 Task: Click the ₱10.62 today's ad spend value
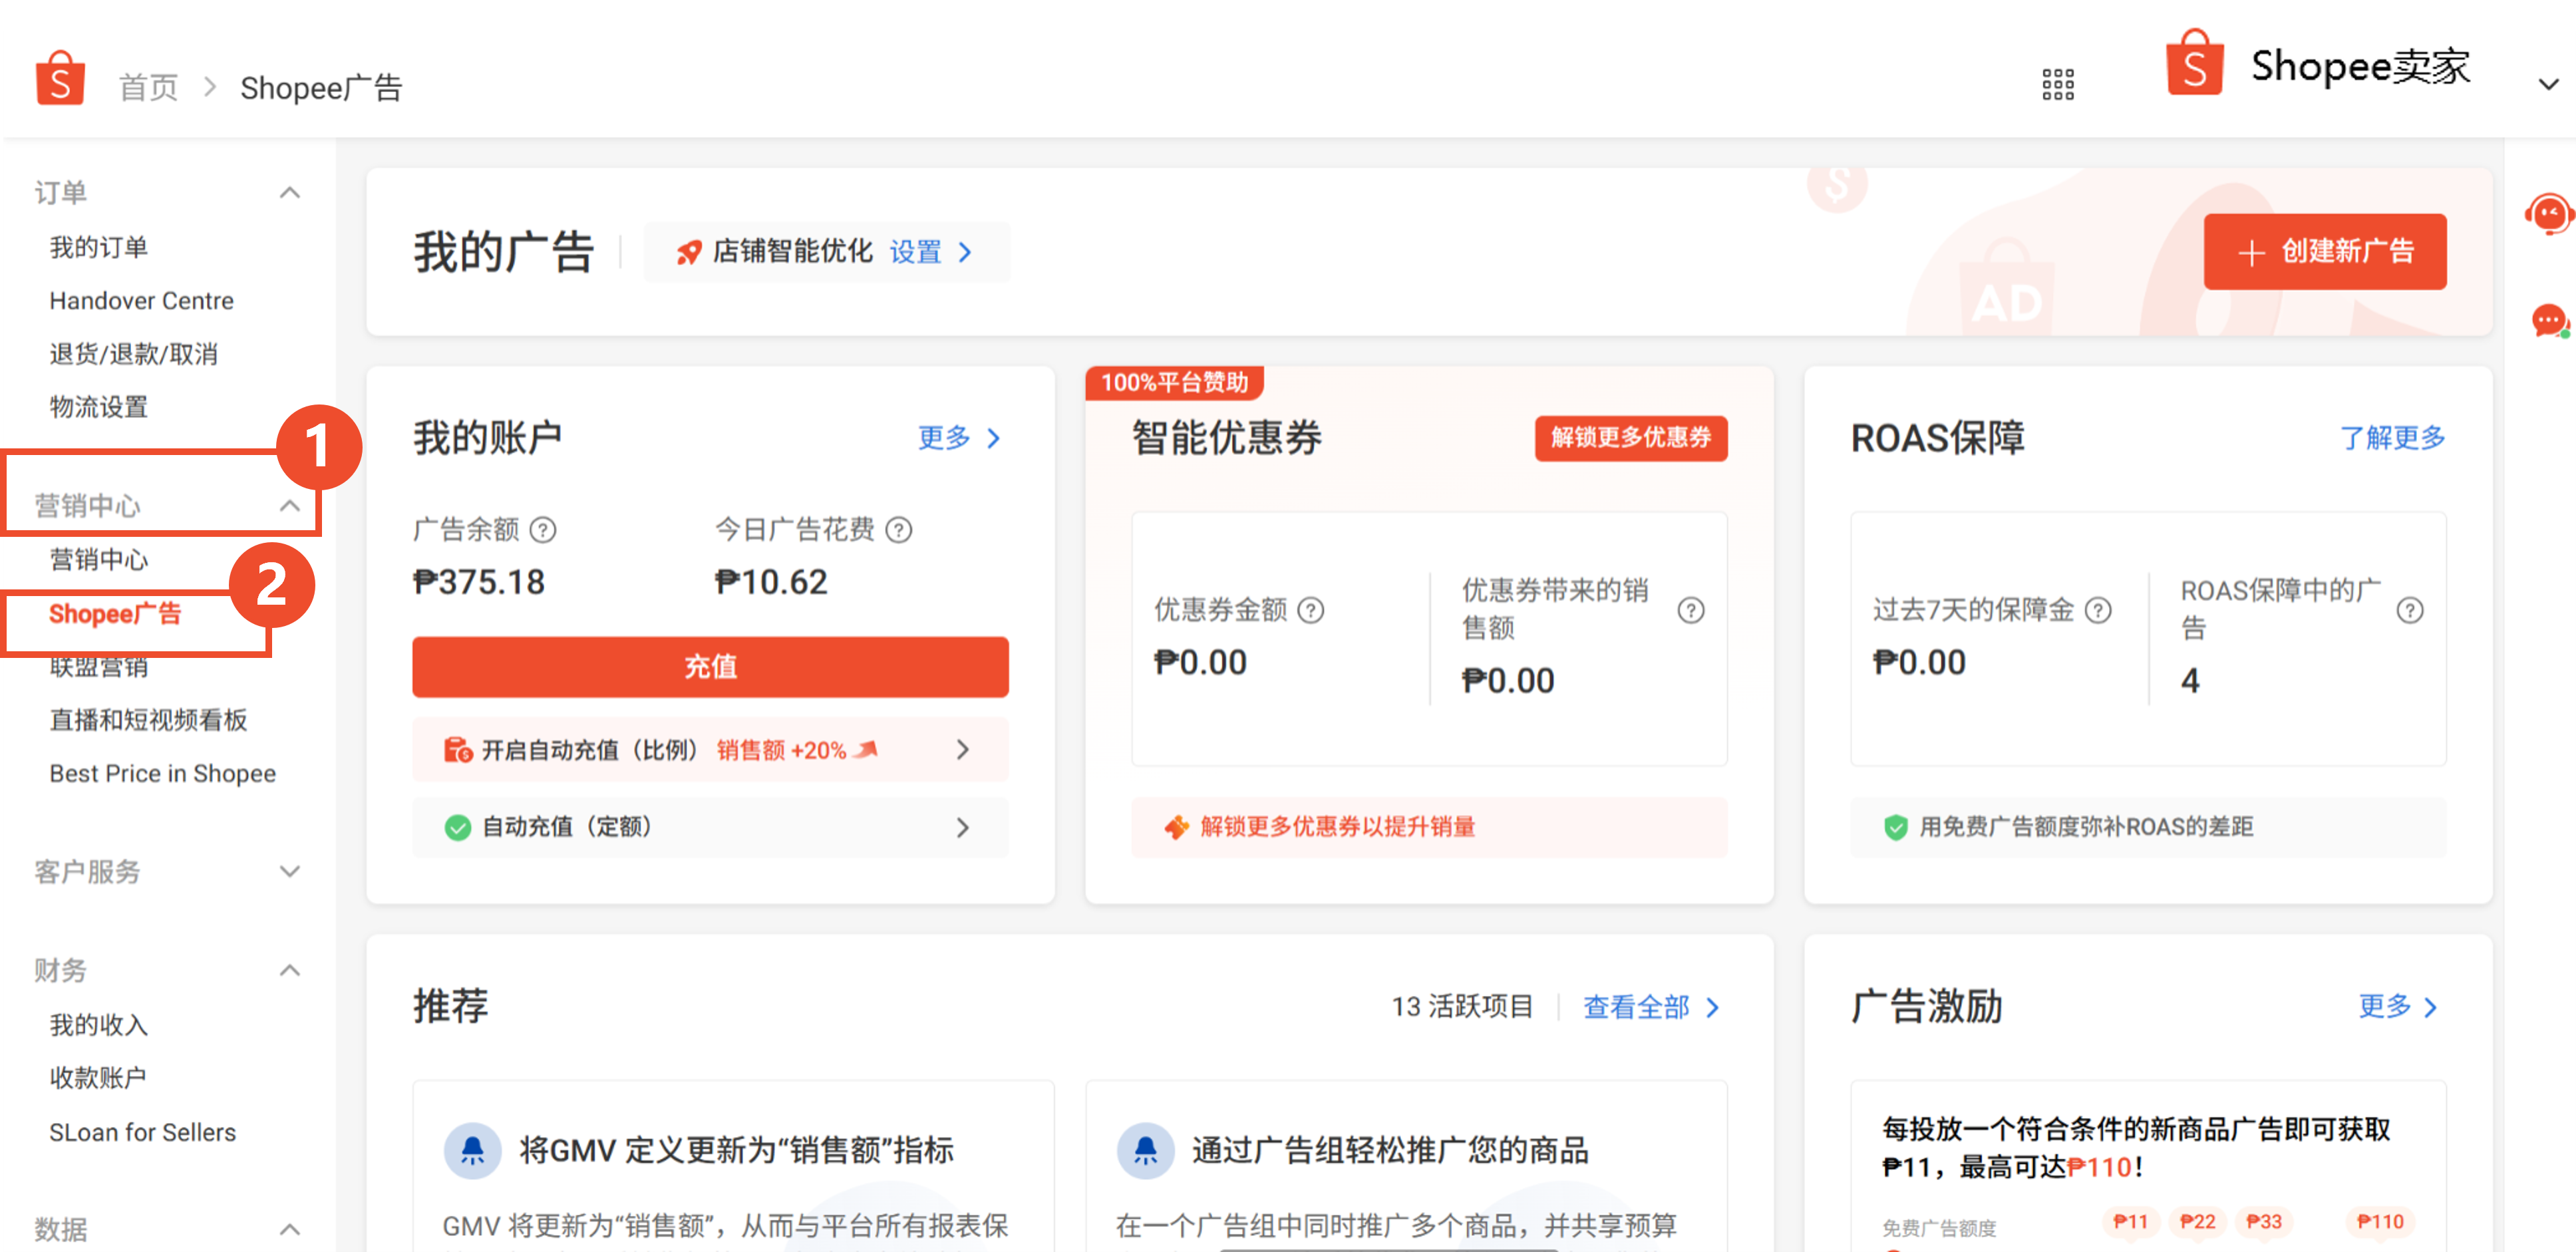770,582
